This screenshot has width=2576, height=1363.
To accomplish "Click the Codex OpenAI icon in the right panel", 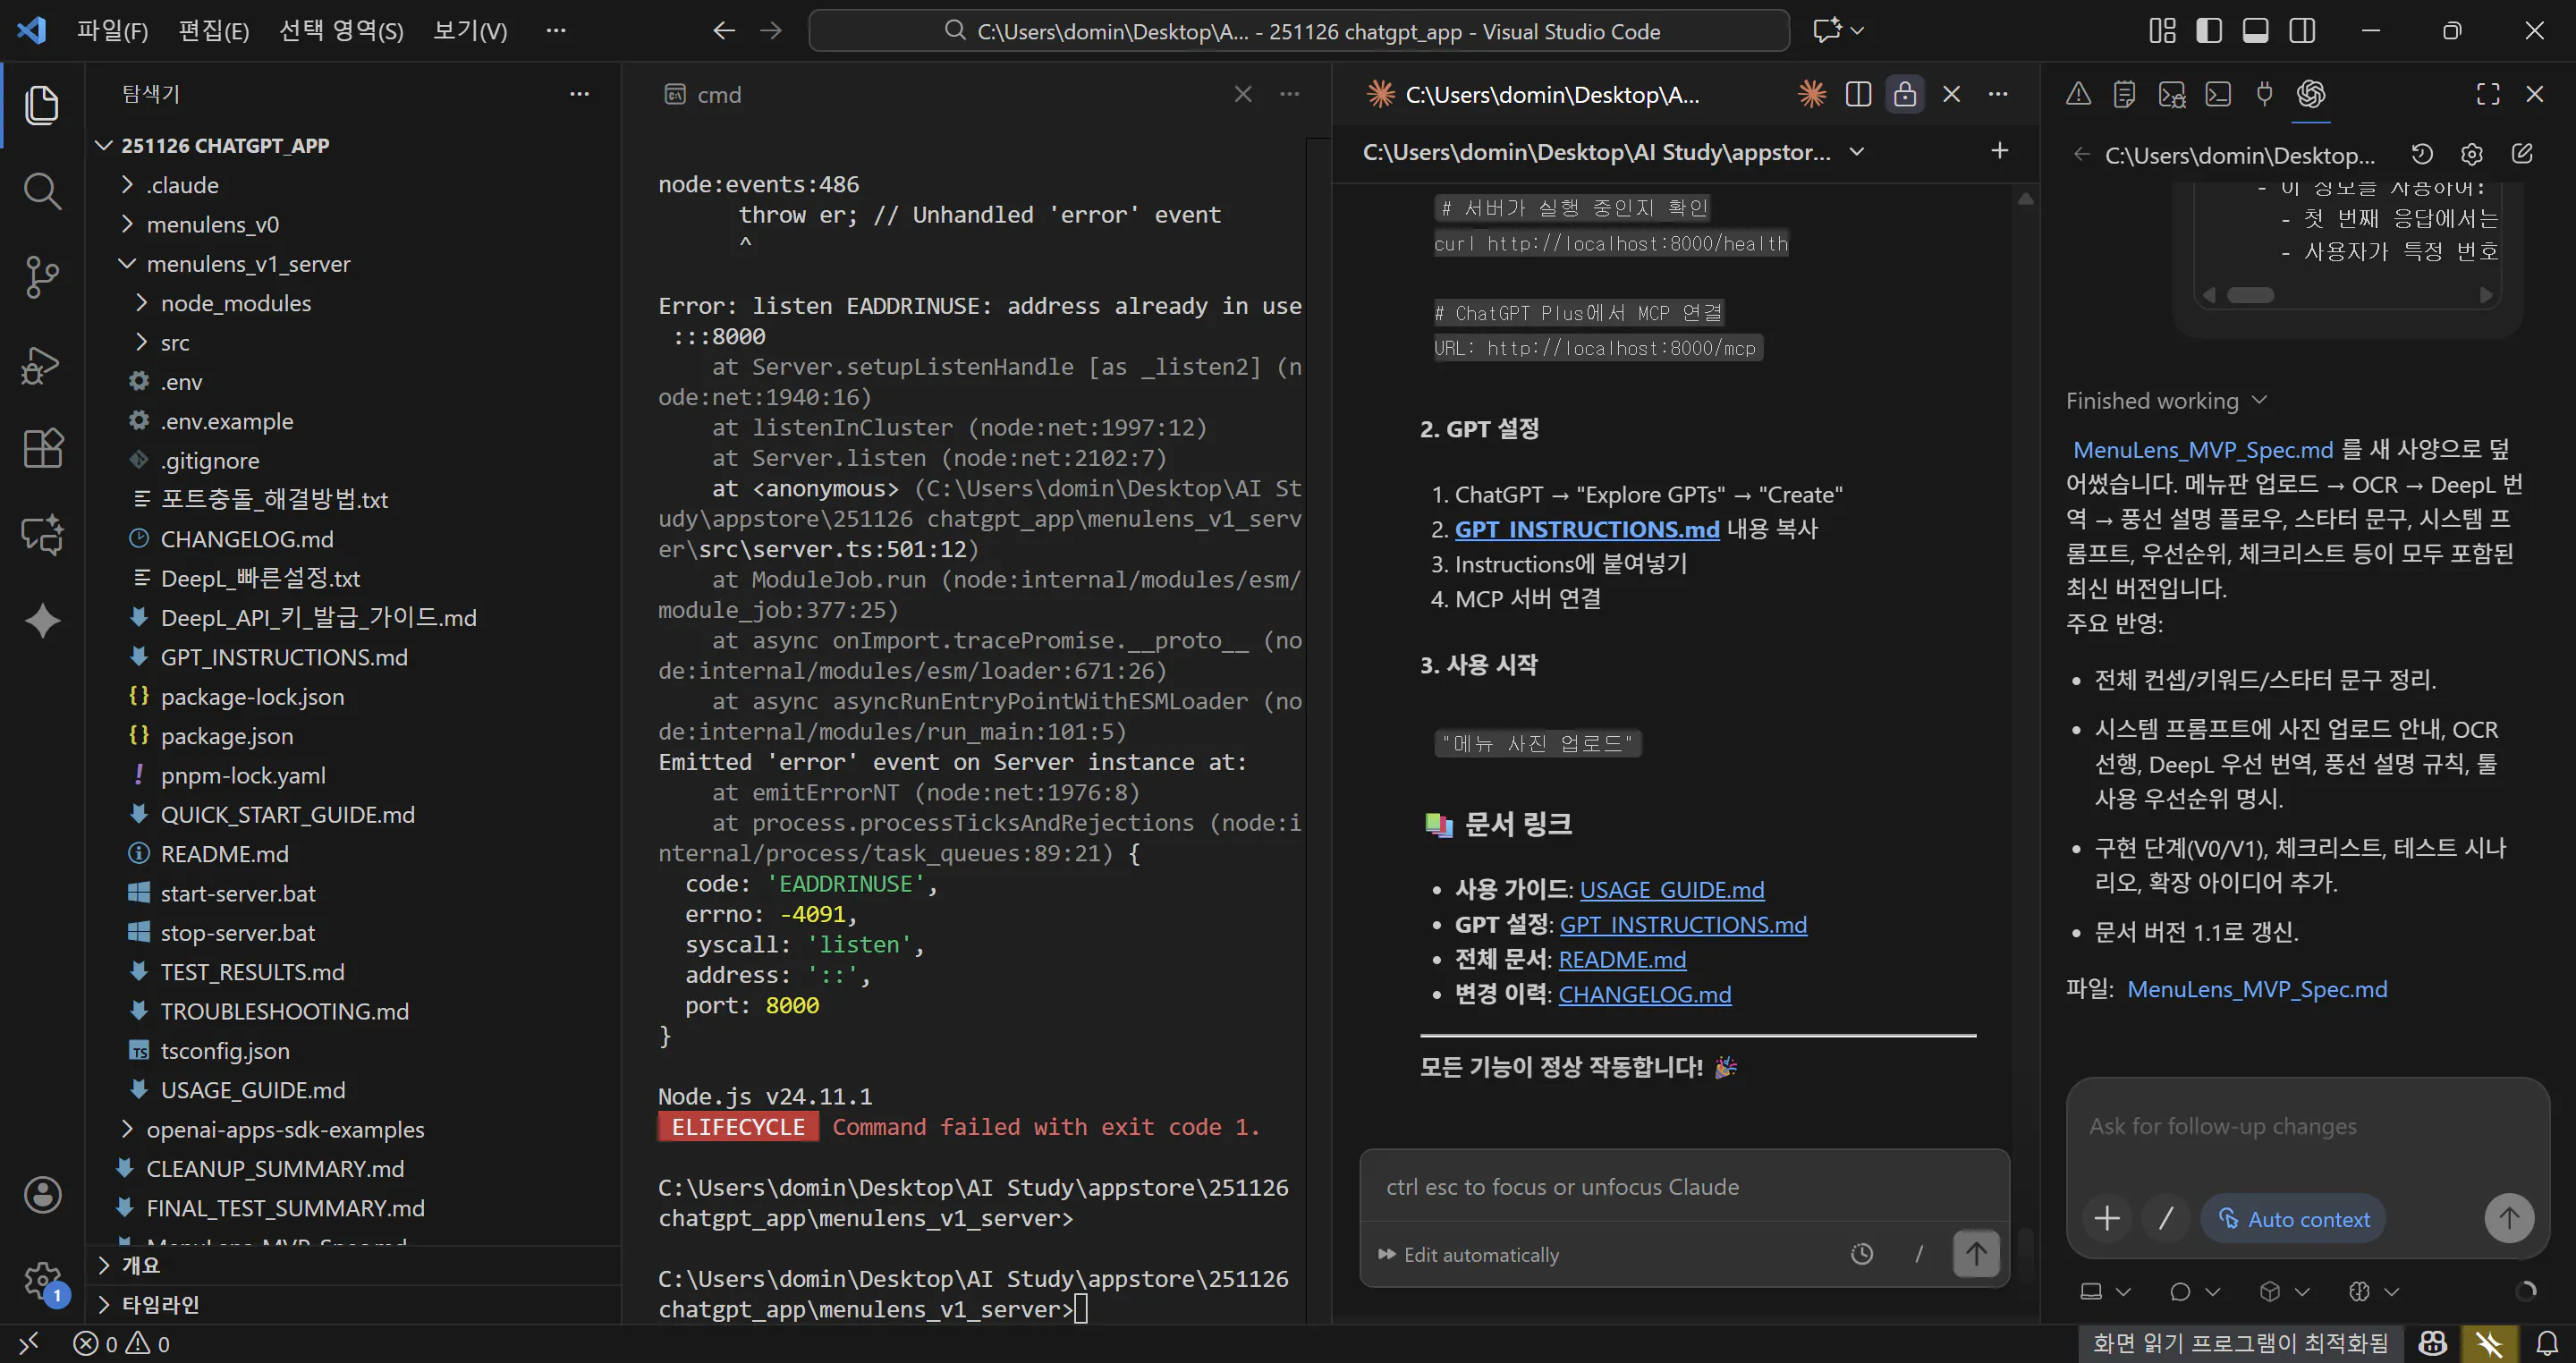I will click(2310, 94).
